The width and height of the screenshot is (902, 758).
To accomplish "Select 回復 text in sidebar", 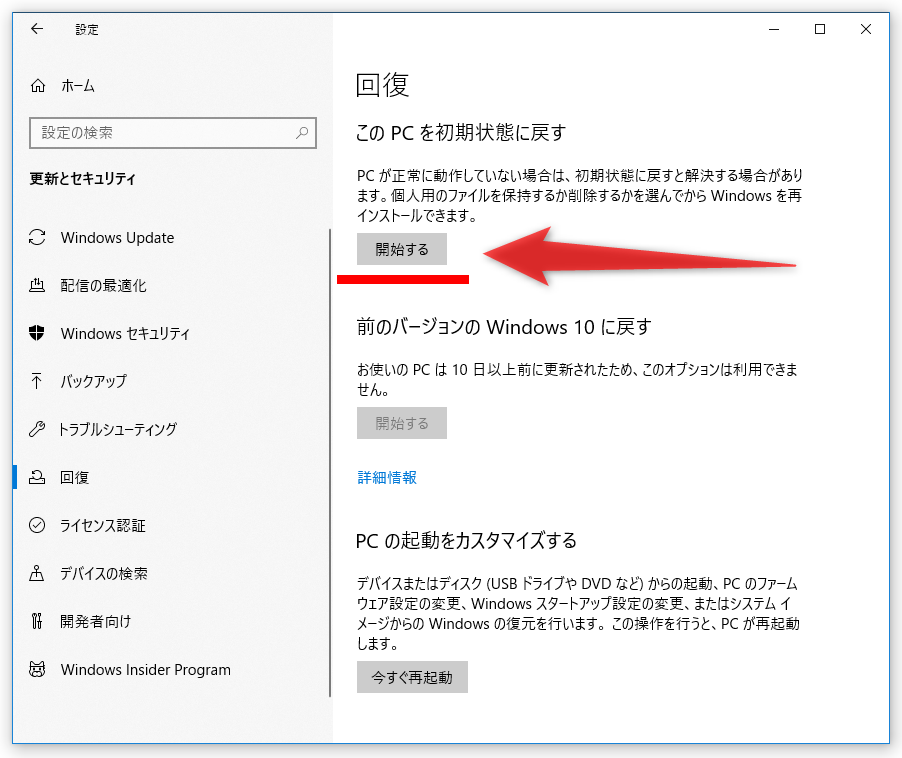I will click(x=75, y=477).
